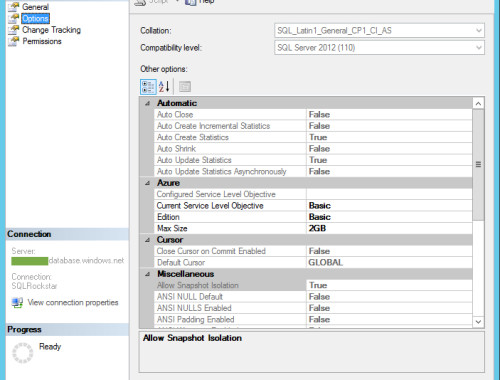Click the SQLRockstar connection name
Screen dimensions: 500x380
tap(34, 286)
